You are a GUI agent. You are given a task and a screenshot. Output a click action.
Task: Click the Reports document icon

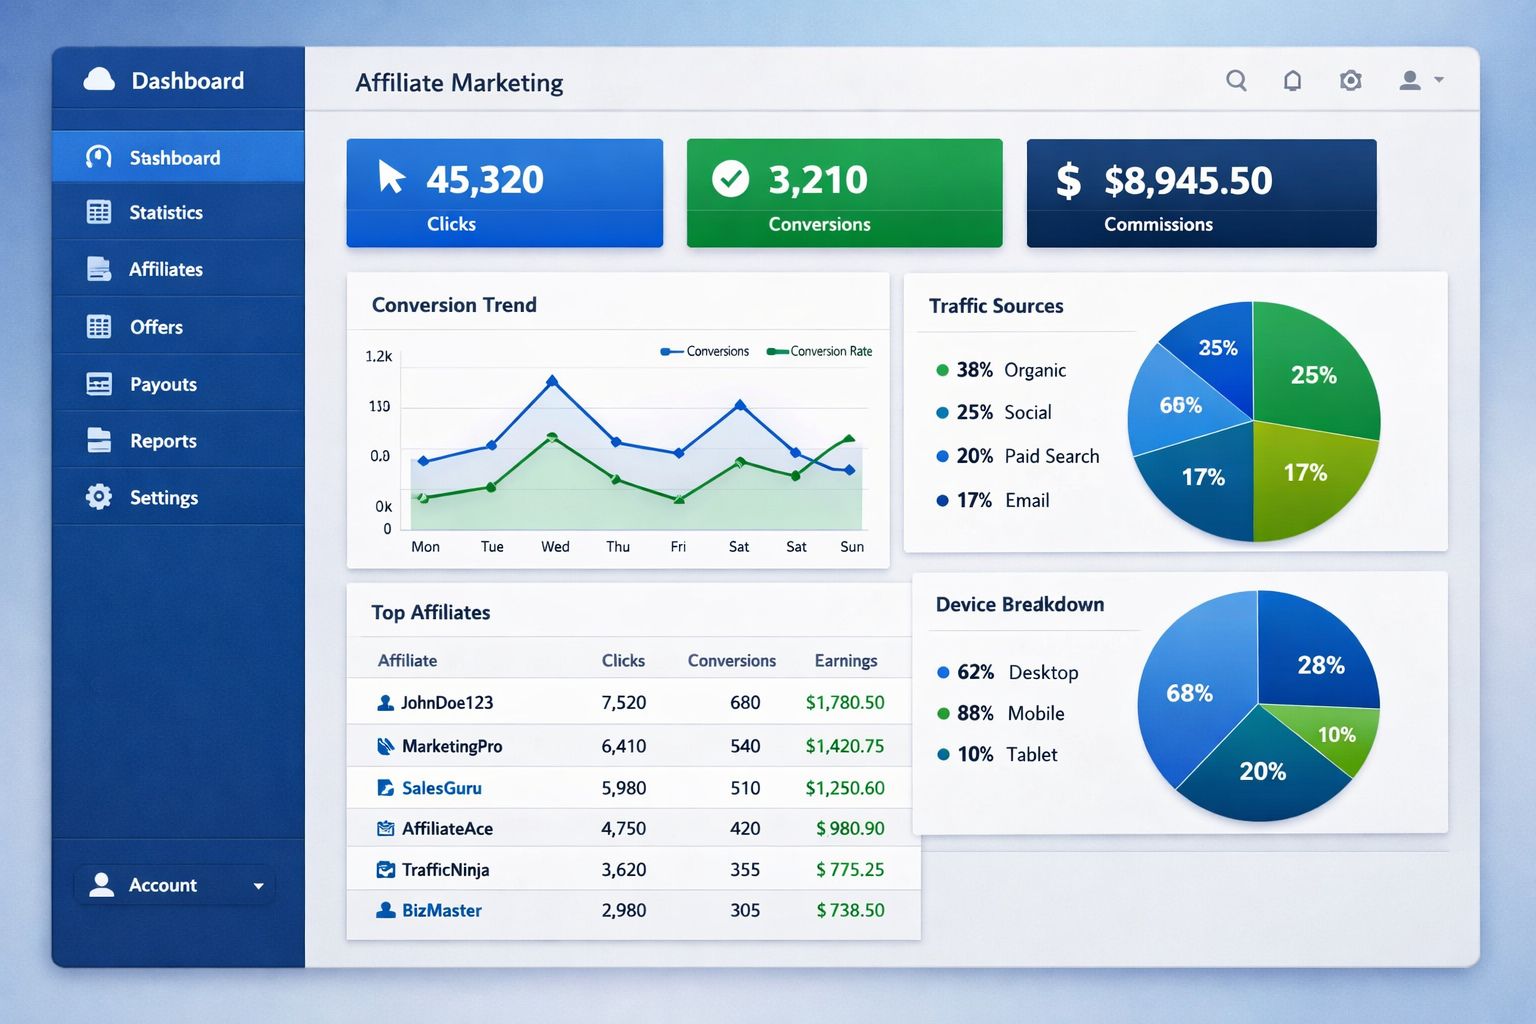98,440
